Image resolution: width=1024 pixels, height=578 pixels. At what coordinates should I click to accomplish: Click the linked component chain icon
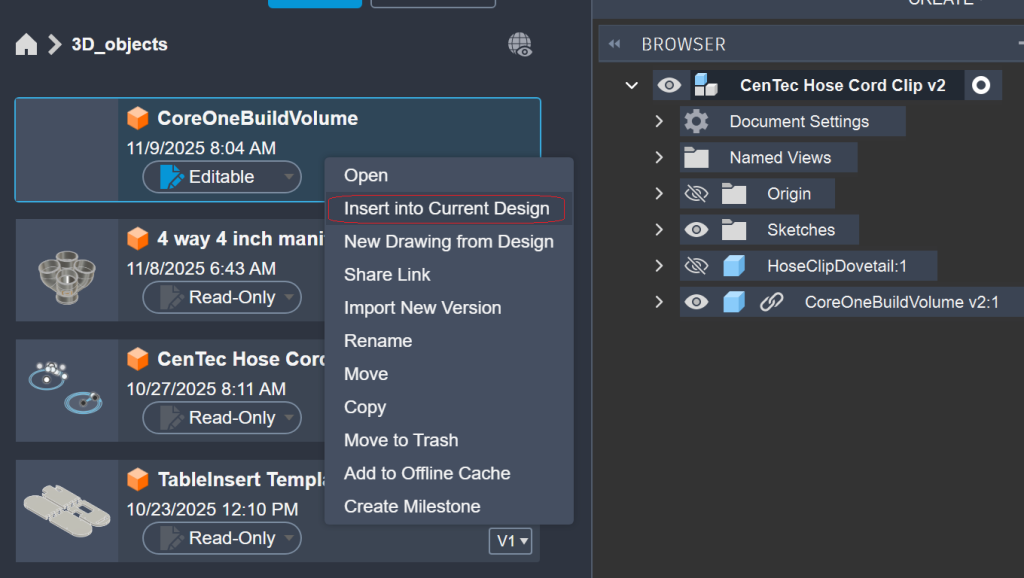tap(771, 302)
